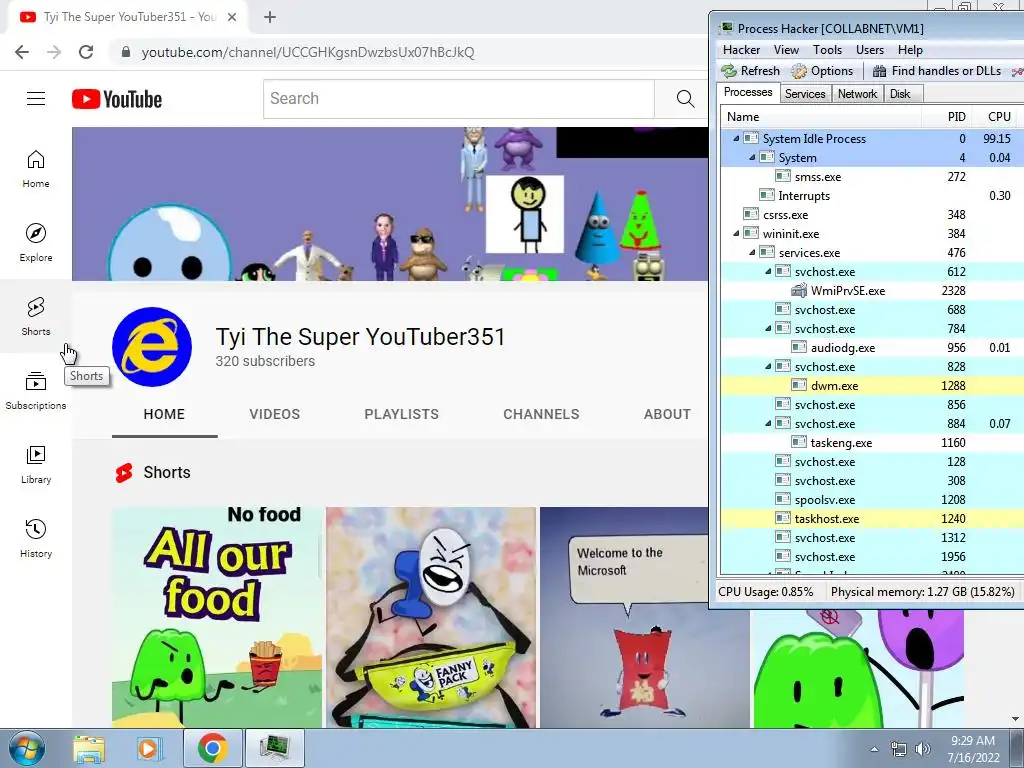
Task: Open the channel ABOUT tab
Action: point(667,414)
